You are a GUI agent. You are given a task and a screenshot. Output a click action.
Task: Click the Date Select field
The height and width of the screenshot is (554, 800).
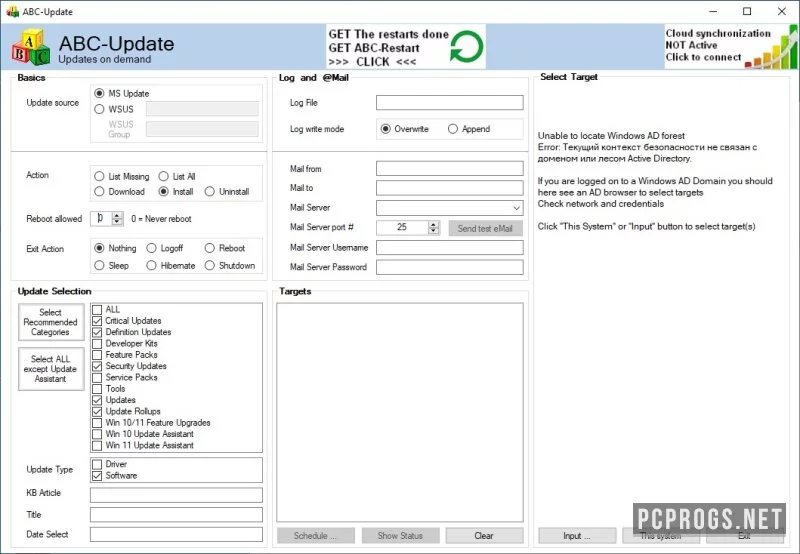[177, 534]
